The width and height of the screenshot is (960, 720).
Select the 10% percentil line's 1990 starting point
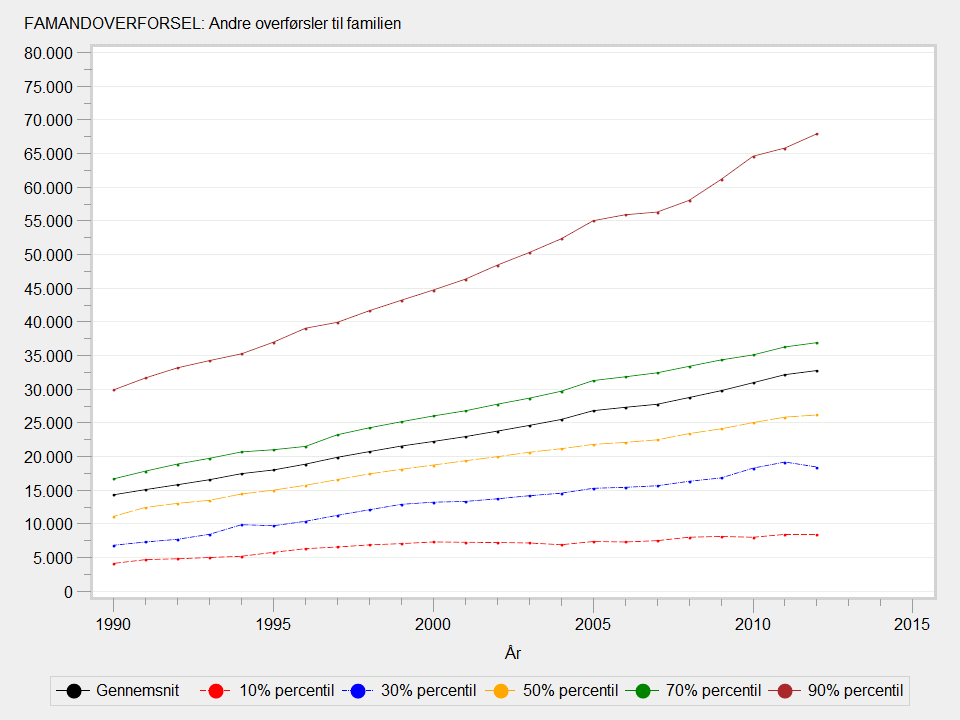click(113, 564)
